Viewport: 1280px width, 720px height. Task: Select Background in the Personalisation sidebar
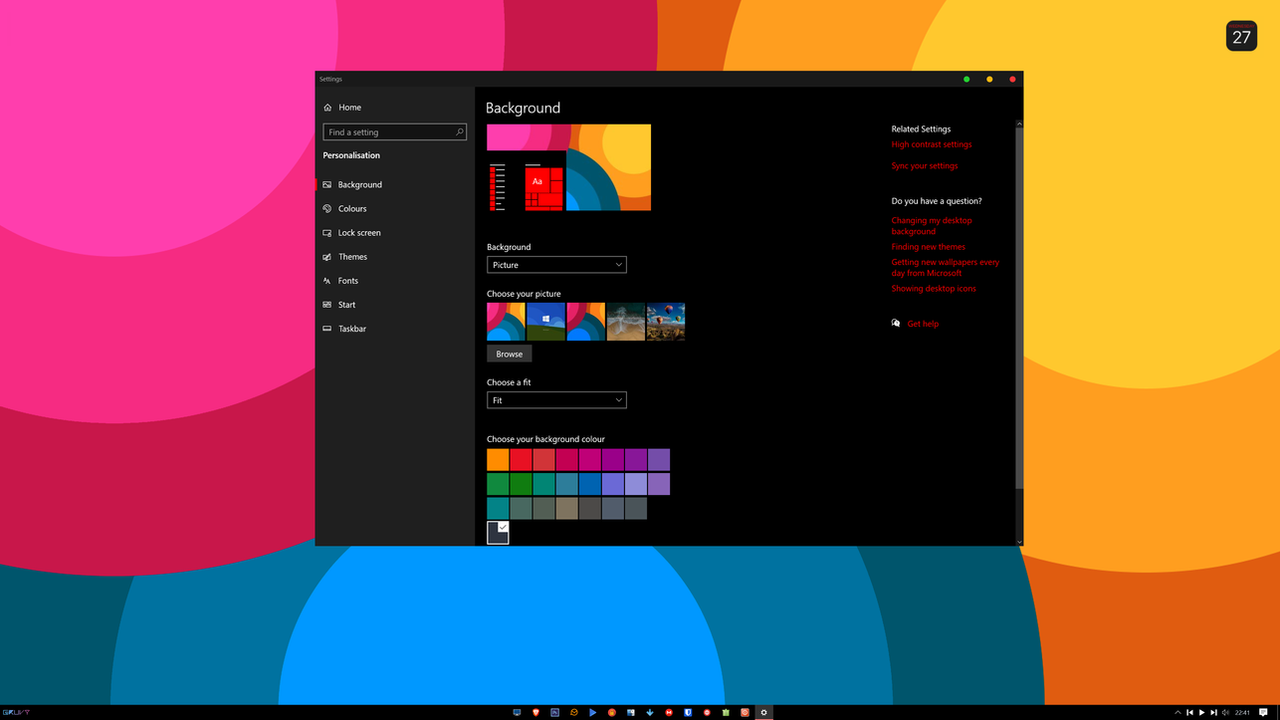[x=395, y=185]
